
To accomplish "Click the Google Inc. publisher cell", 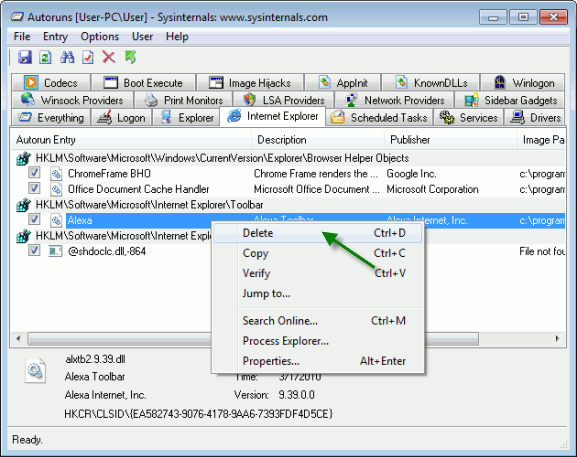I will (411, 173).
